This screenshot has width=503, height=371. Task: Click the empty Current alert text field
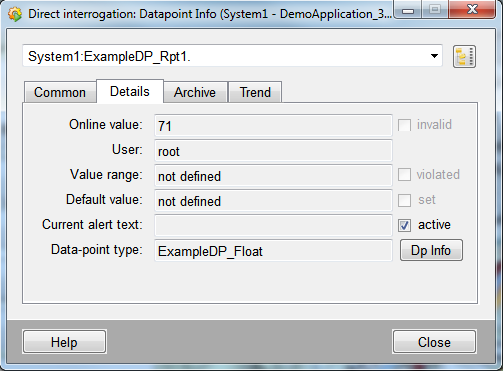pos(273,226)
